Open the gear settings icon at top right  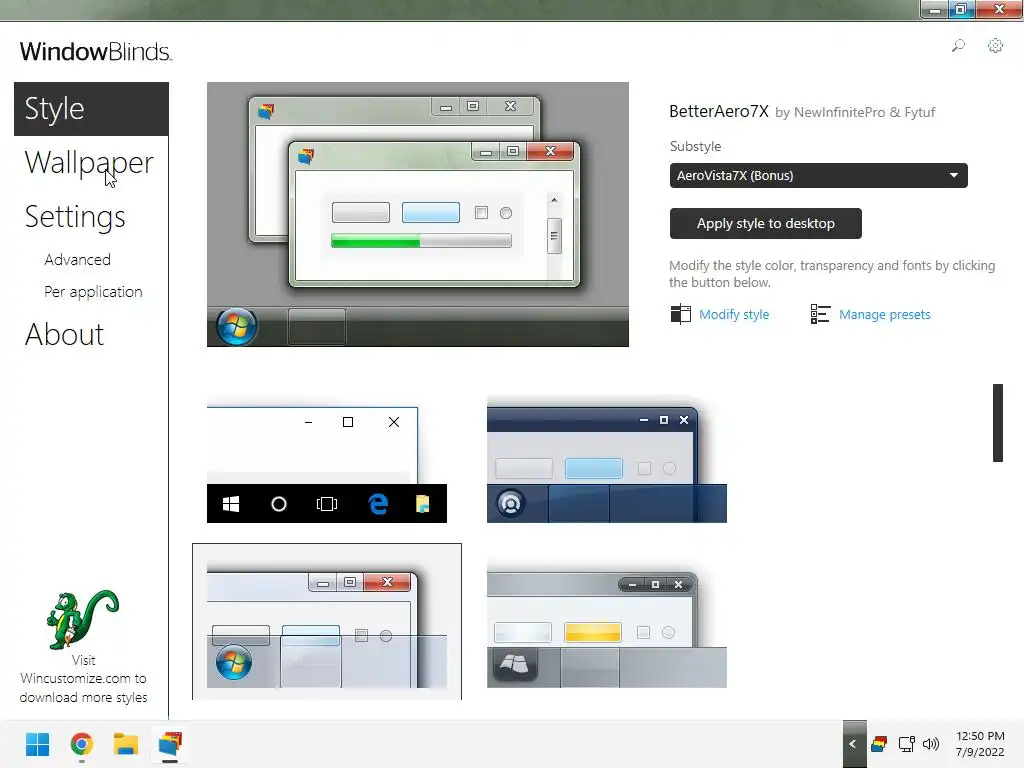click(x=995, y=46)
